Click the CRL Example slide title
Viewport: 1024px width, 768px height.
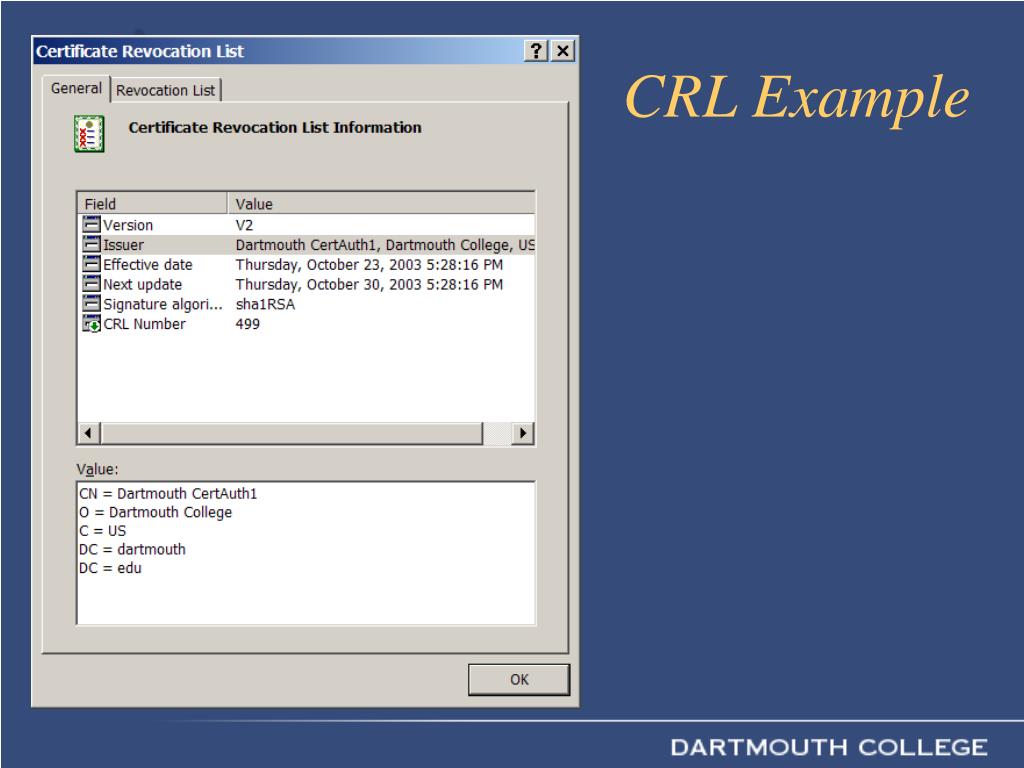click(x=797, y=97)
